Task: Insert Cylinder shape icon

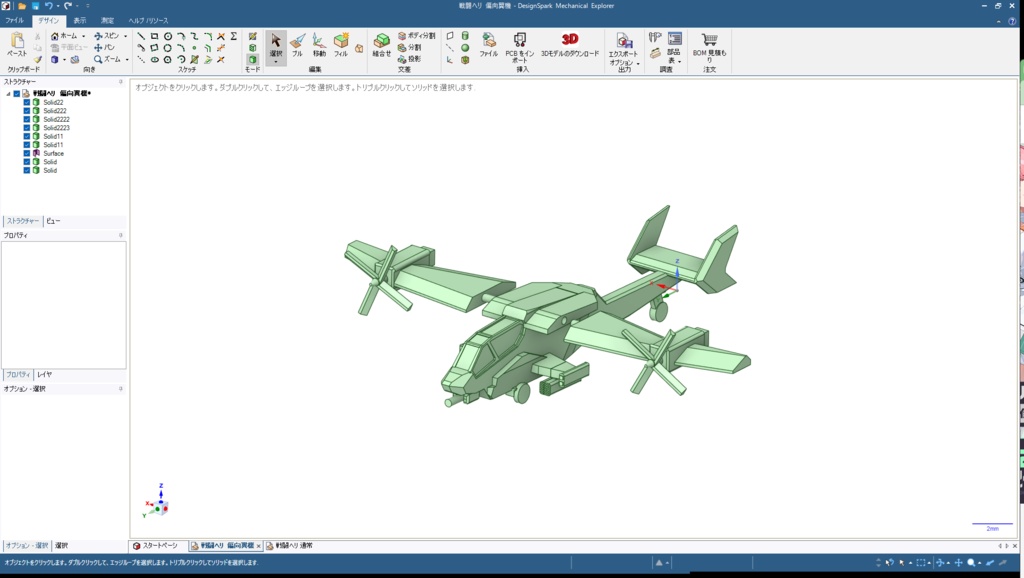Action: [465, 36]
